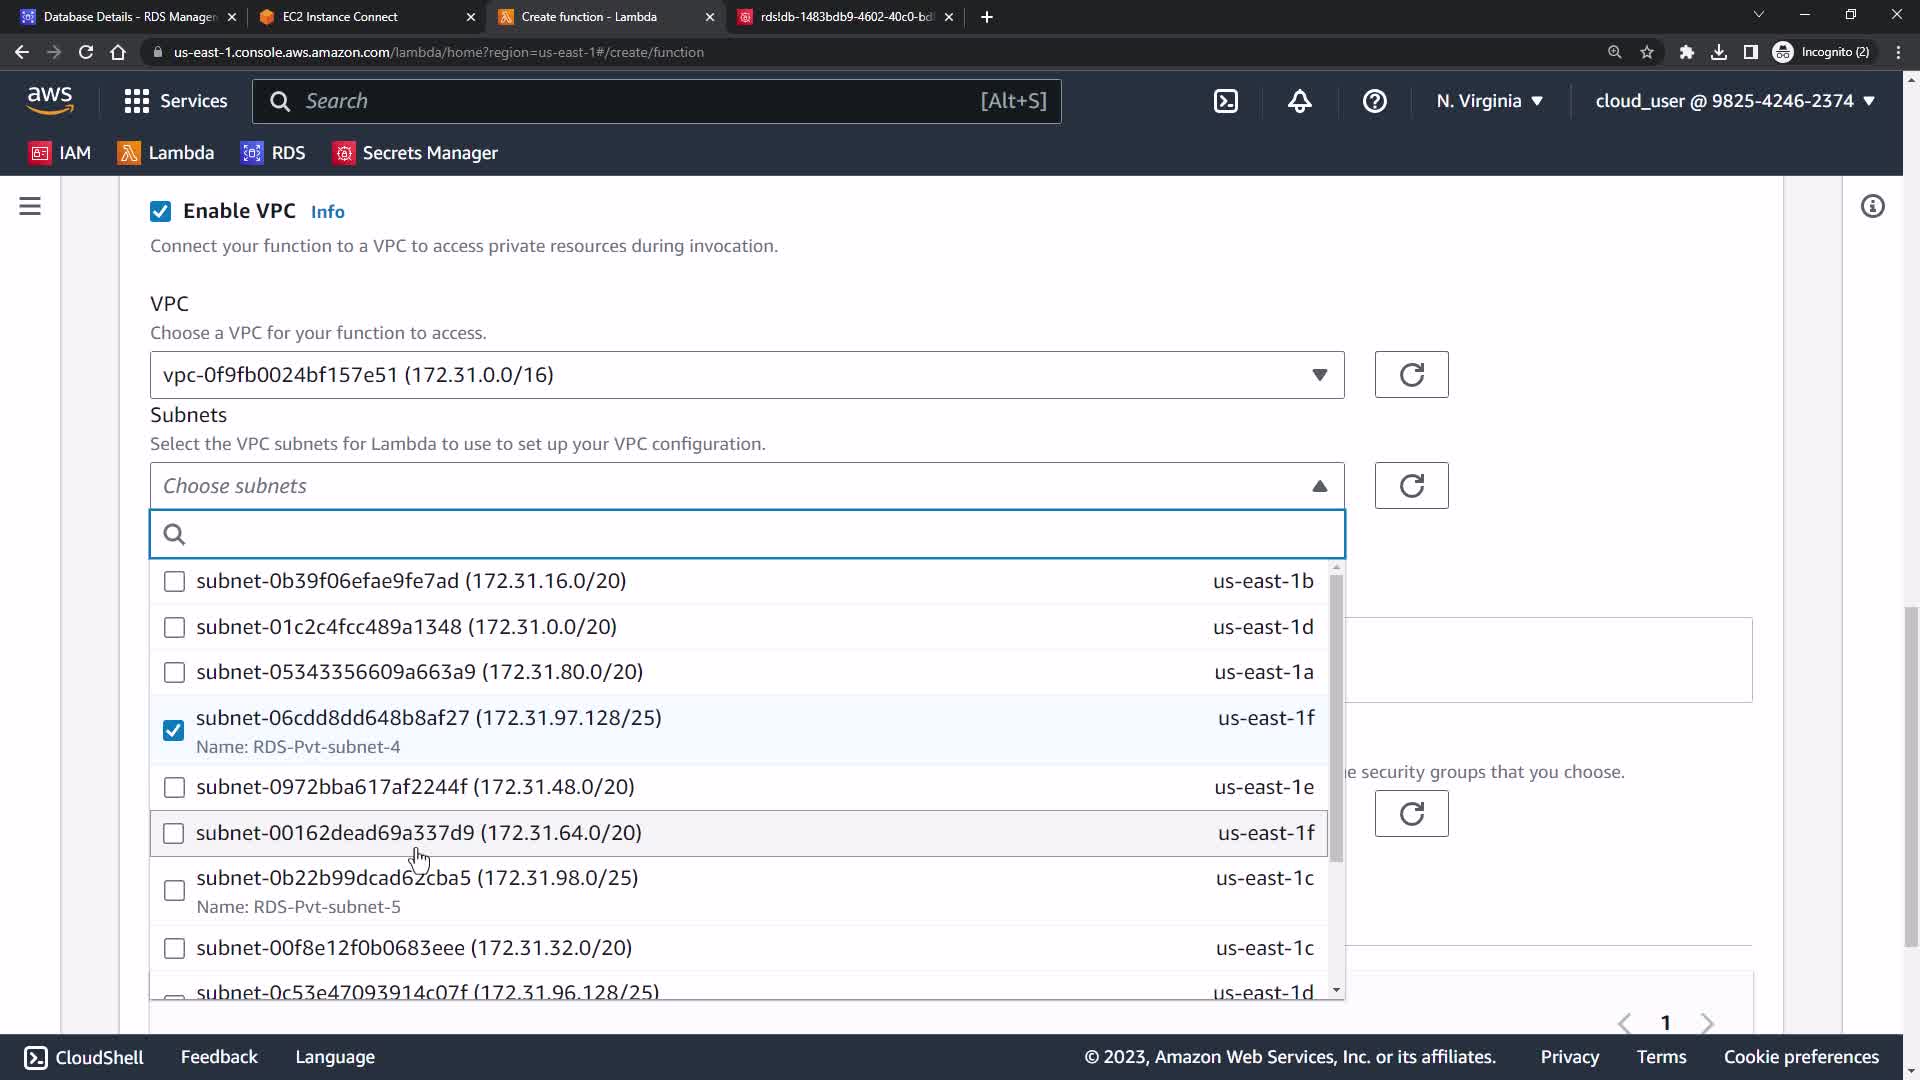1920x1080 pixels.
Task: Switch to the EC2 Instance Connect tab
Action: click(355, 17)
